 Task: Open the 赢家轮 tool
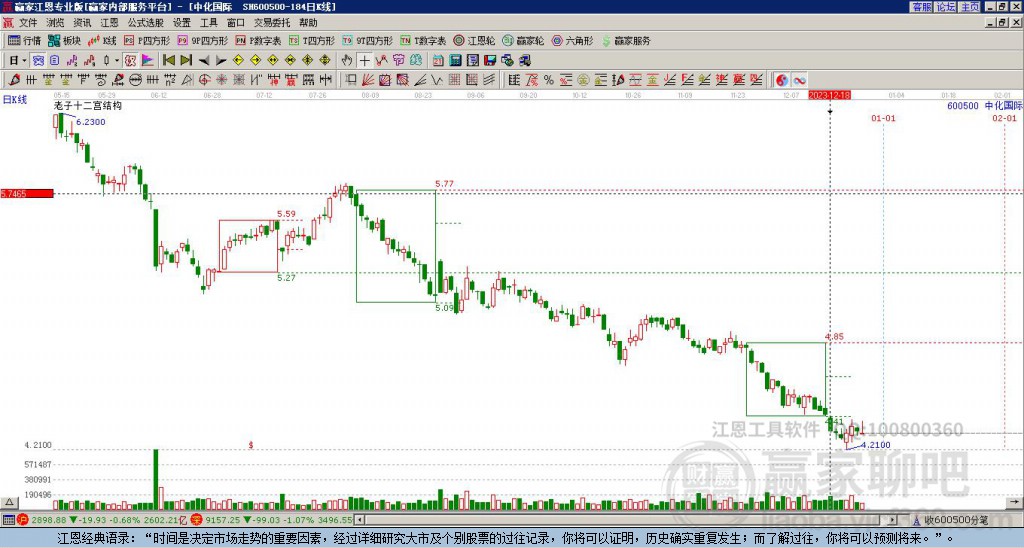pos(523,40)
